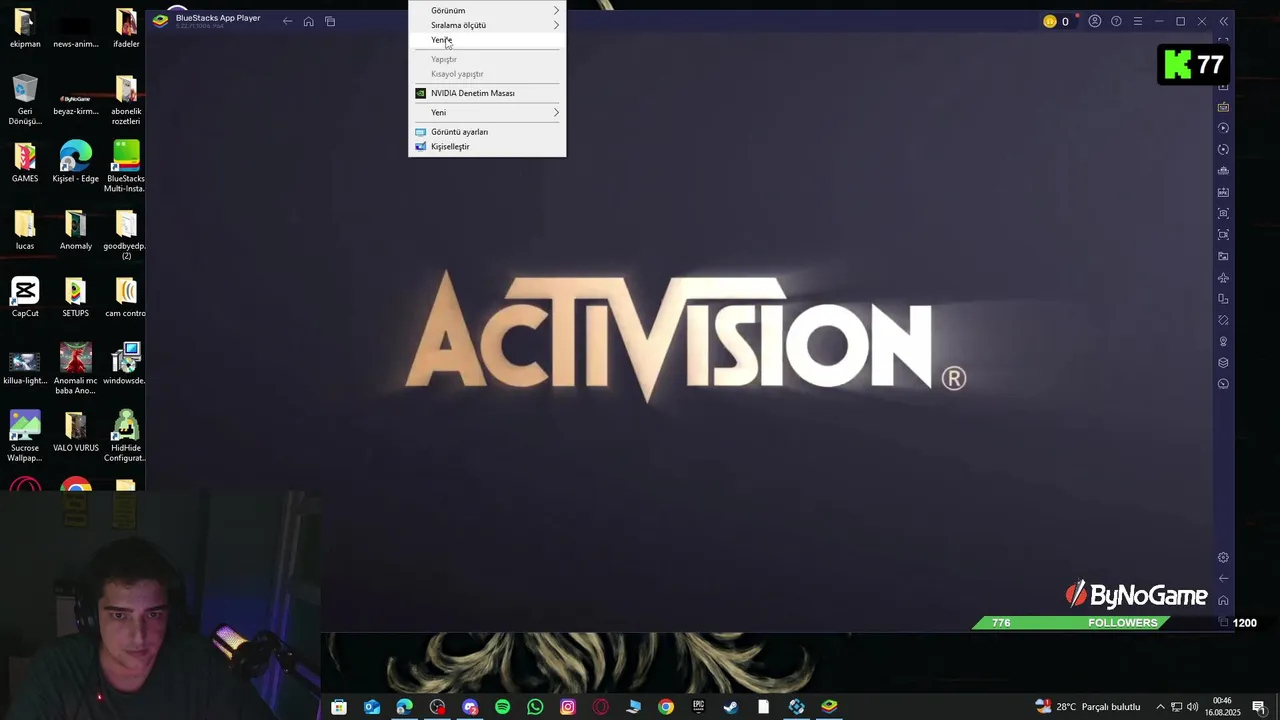Collapse the BlueStacks side toolbar
This screenshot has width=1280, height=720.
(x=1223, y=21)
